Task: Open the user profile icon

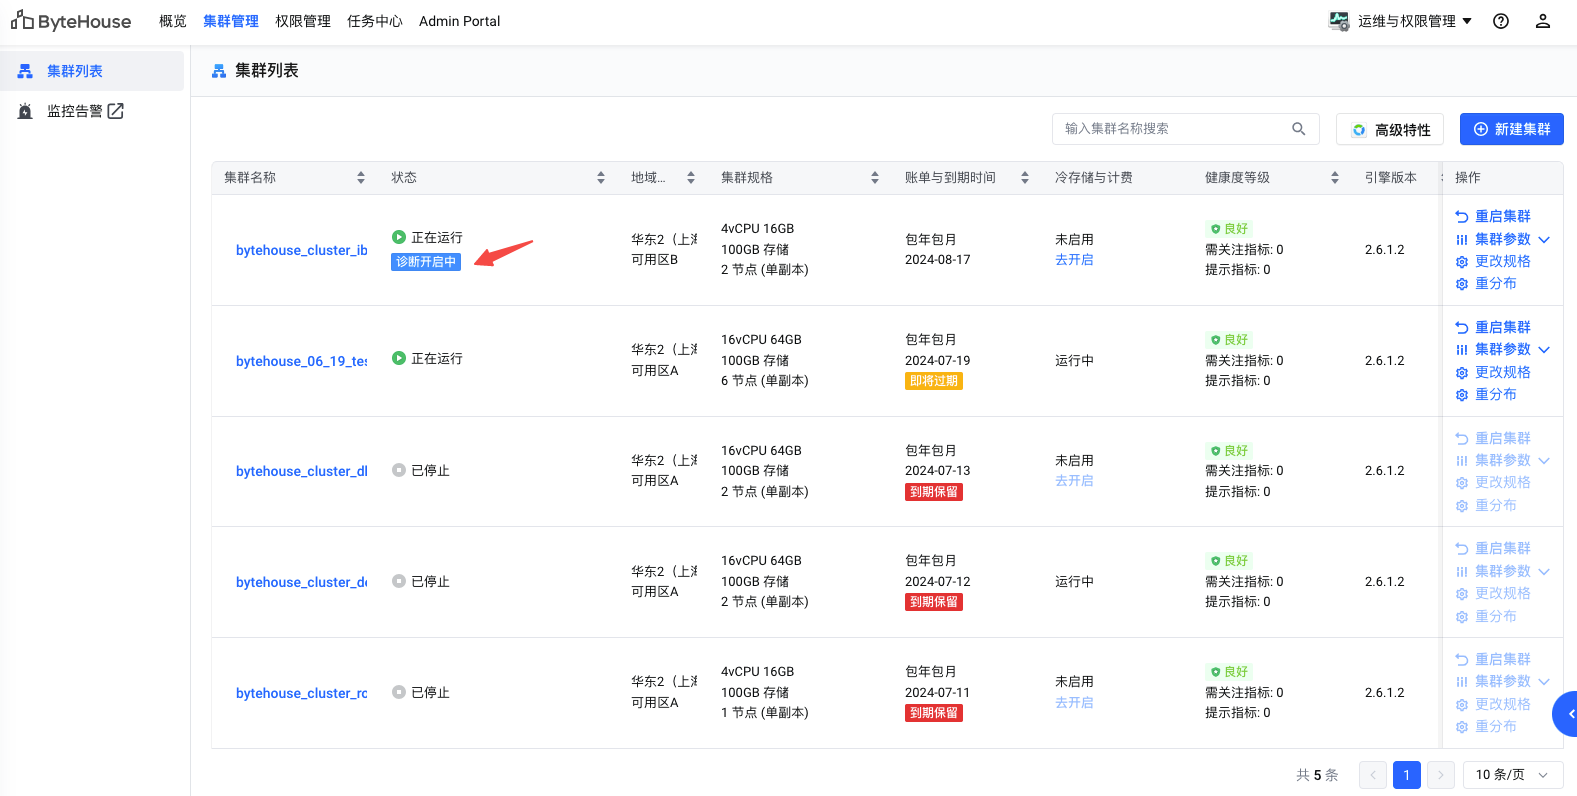Action: click(x=1543, y=21)
